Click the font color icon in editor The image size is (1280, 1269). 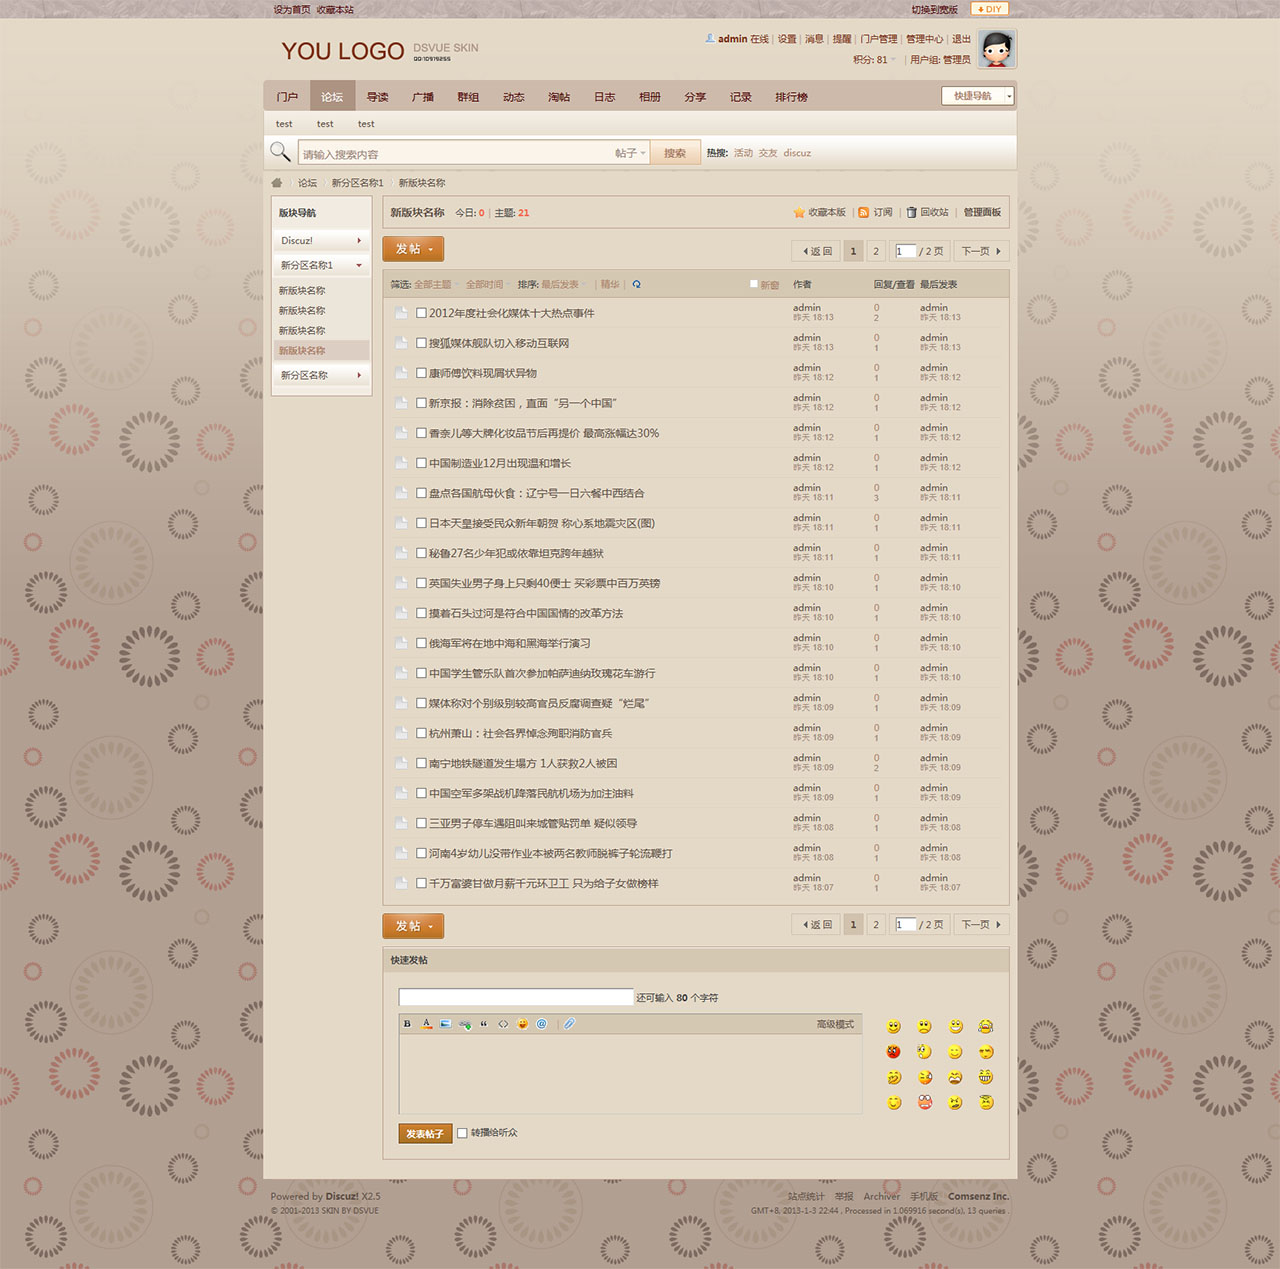426,1024
